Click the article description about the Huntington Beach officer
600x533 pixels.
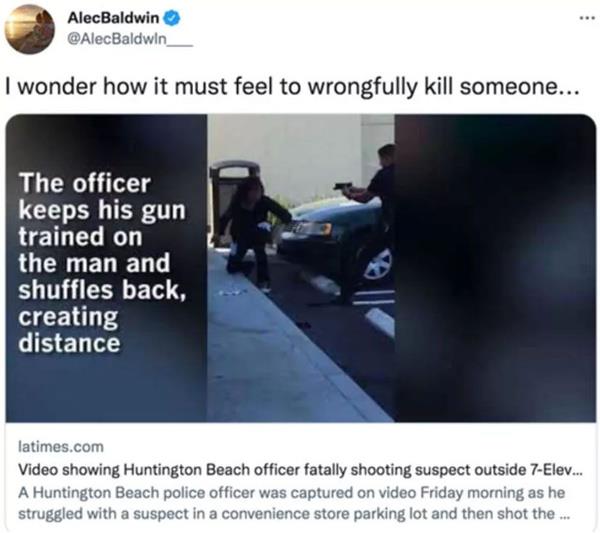click(294, 503)
